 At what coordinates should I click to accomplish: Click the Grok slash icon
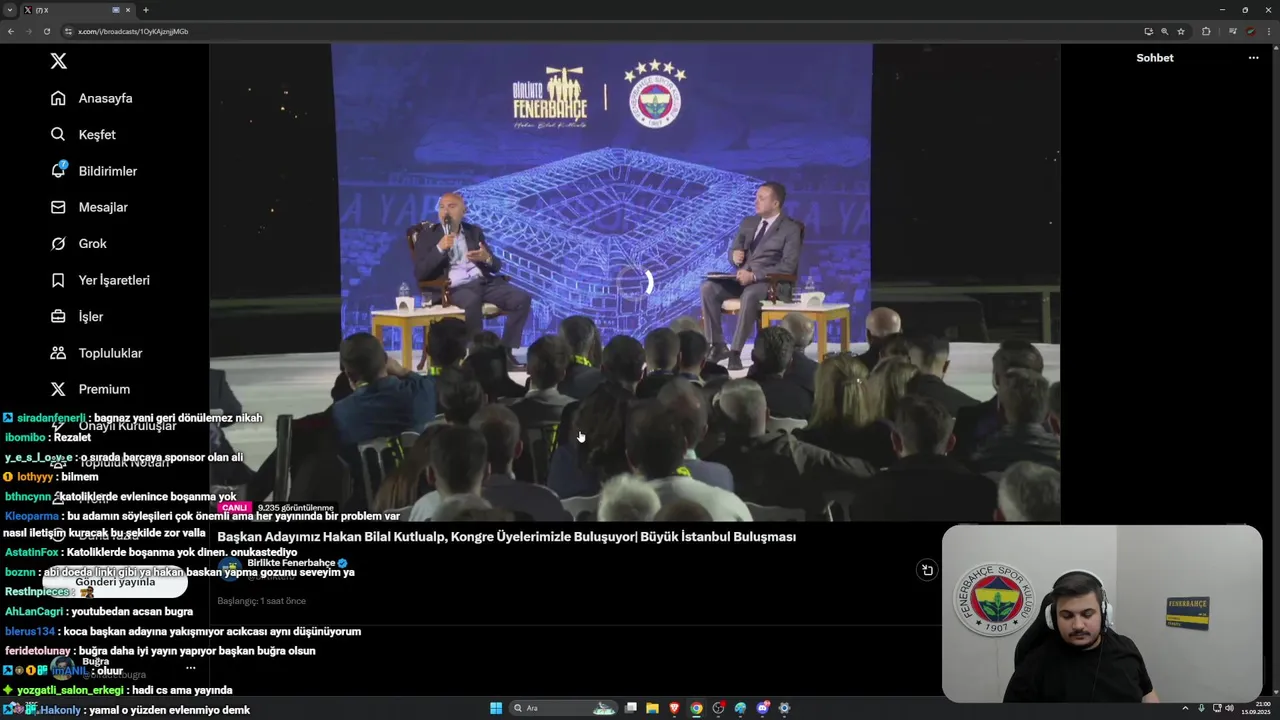click(58, 243)
